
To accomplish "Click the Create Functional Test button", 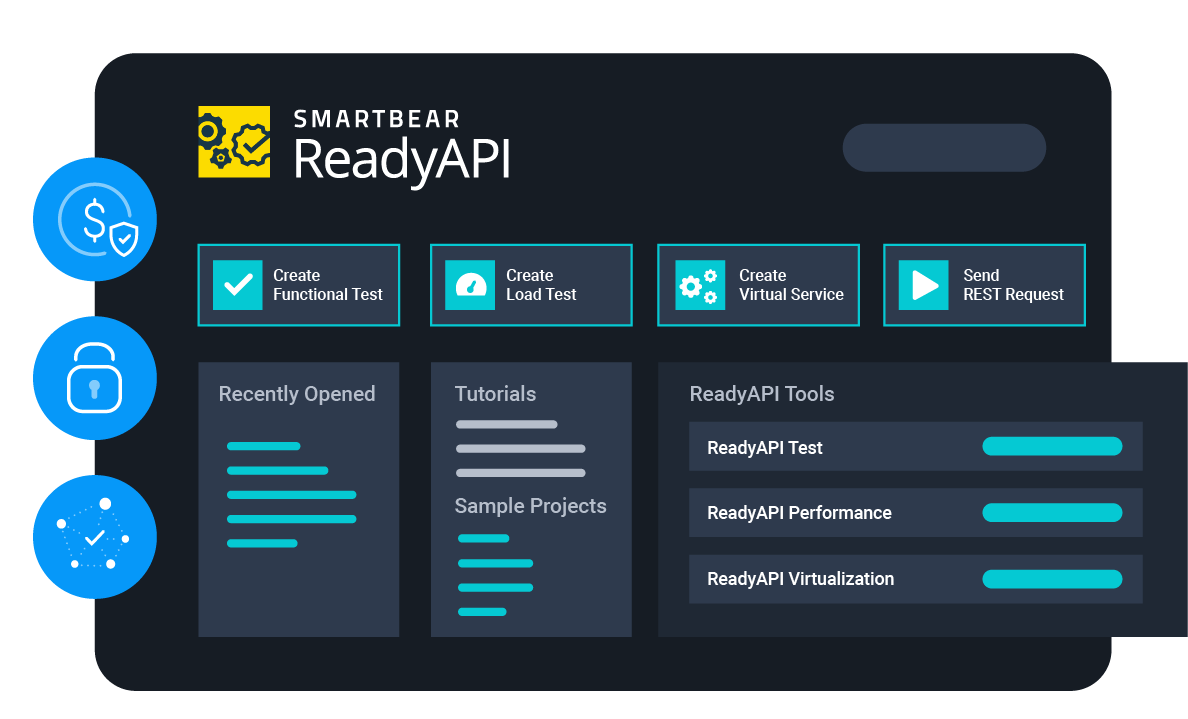I will pos(298,285).
